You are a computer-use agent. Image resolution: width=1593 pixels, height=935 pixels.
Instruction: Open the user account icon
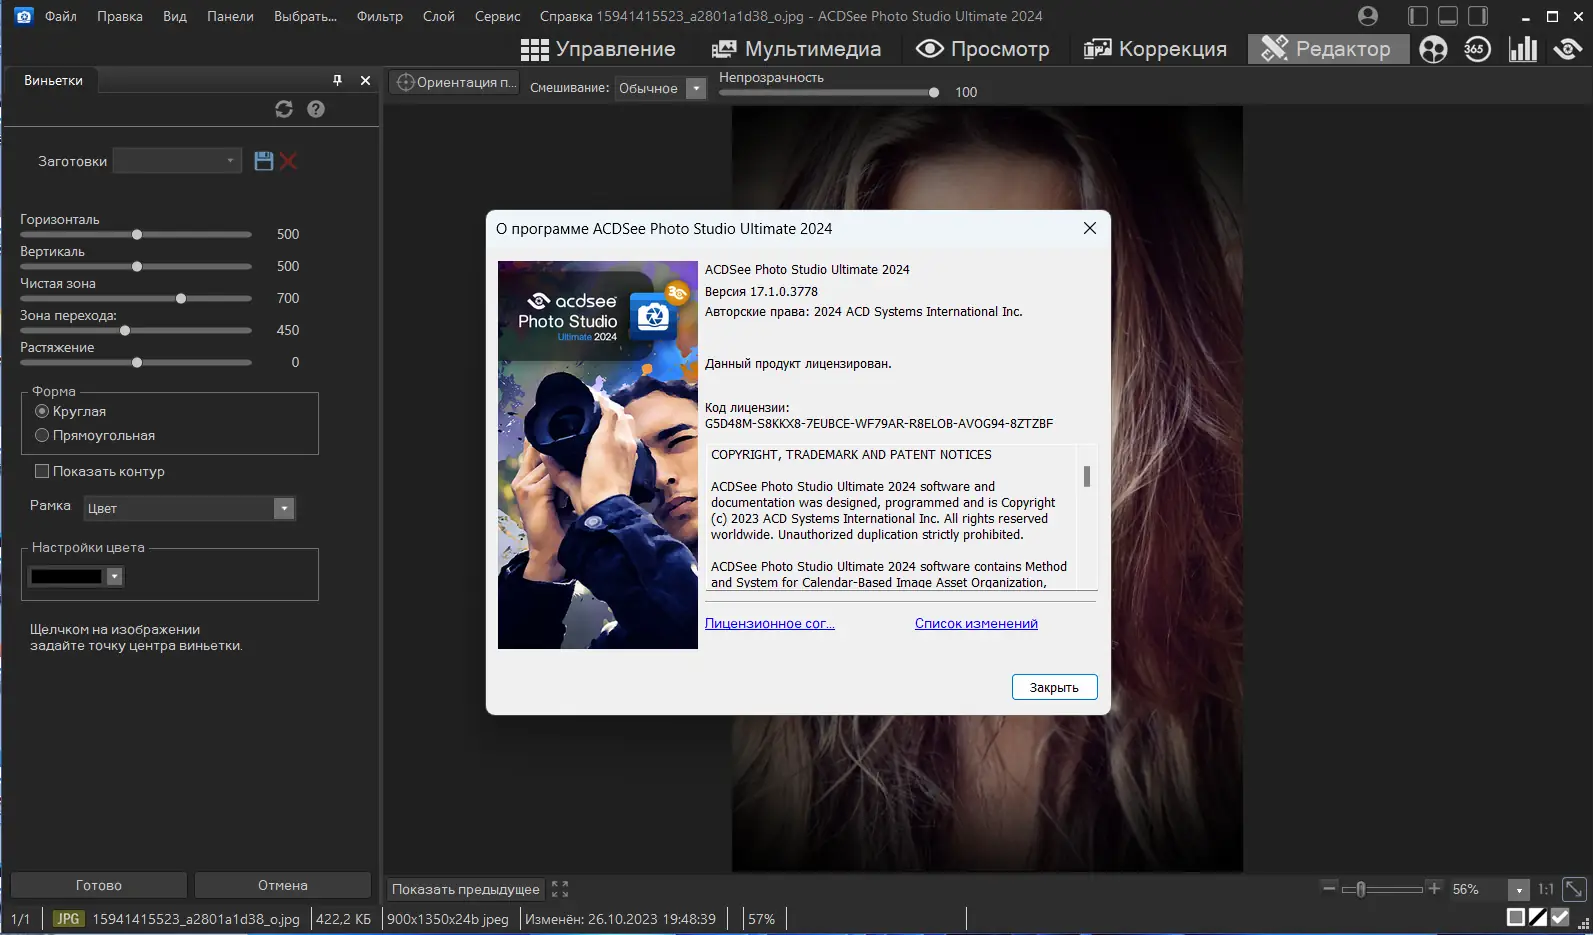coord(1368,16)
